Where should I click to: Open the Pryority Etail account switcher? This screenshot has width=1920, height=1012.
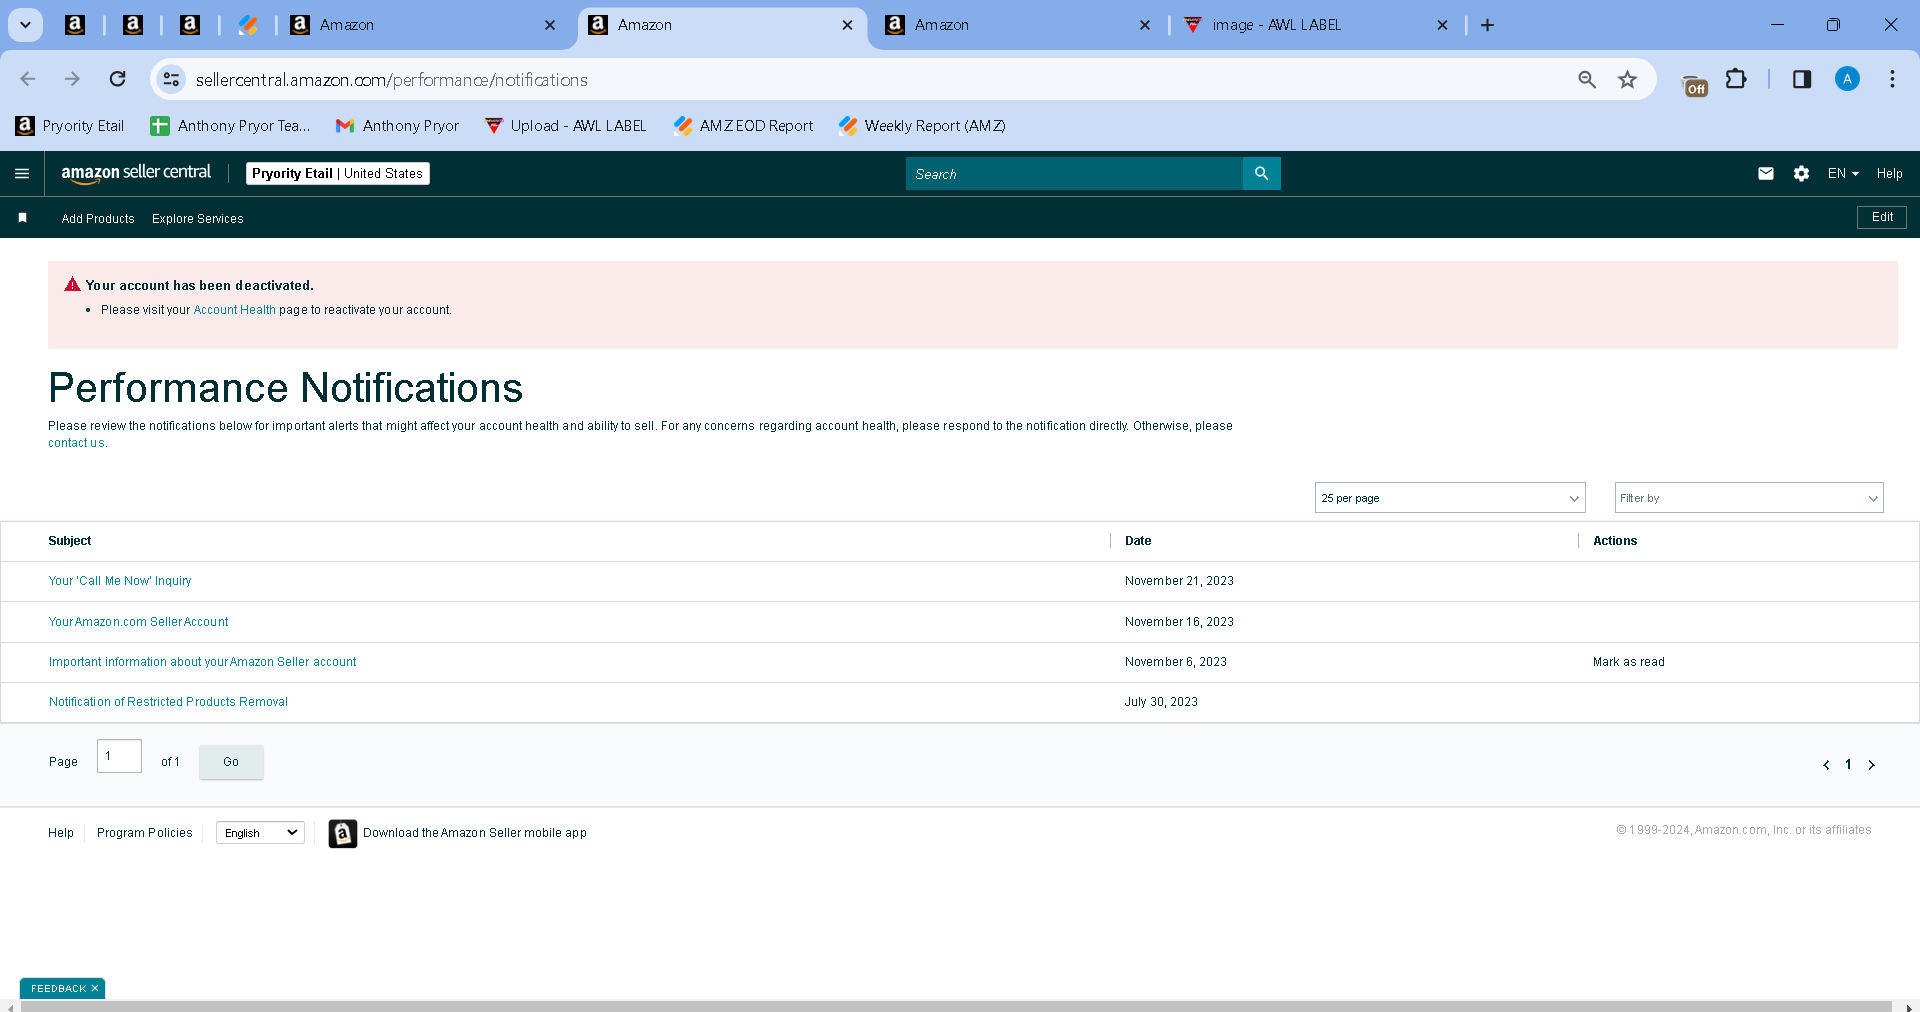(x=338, y=174)
